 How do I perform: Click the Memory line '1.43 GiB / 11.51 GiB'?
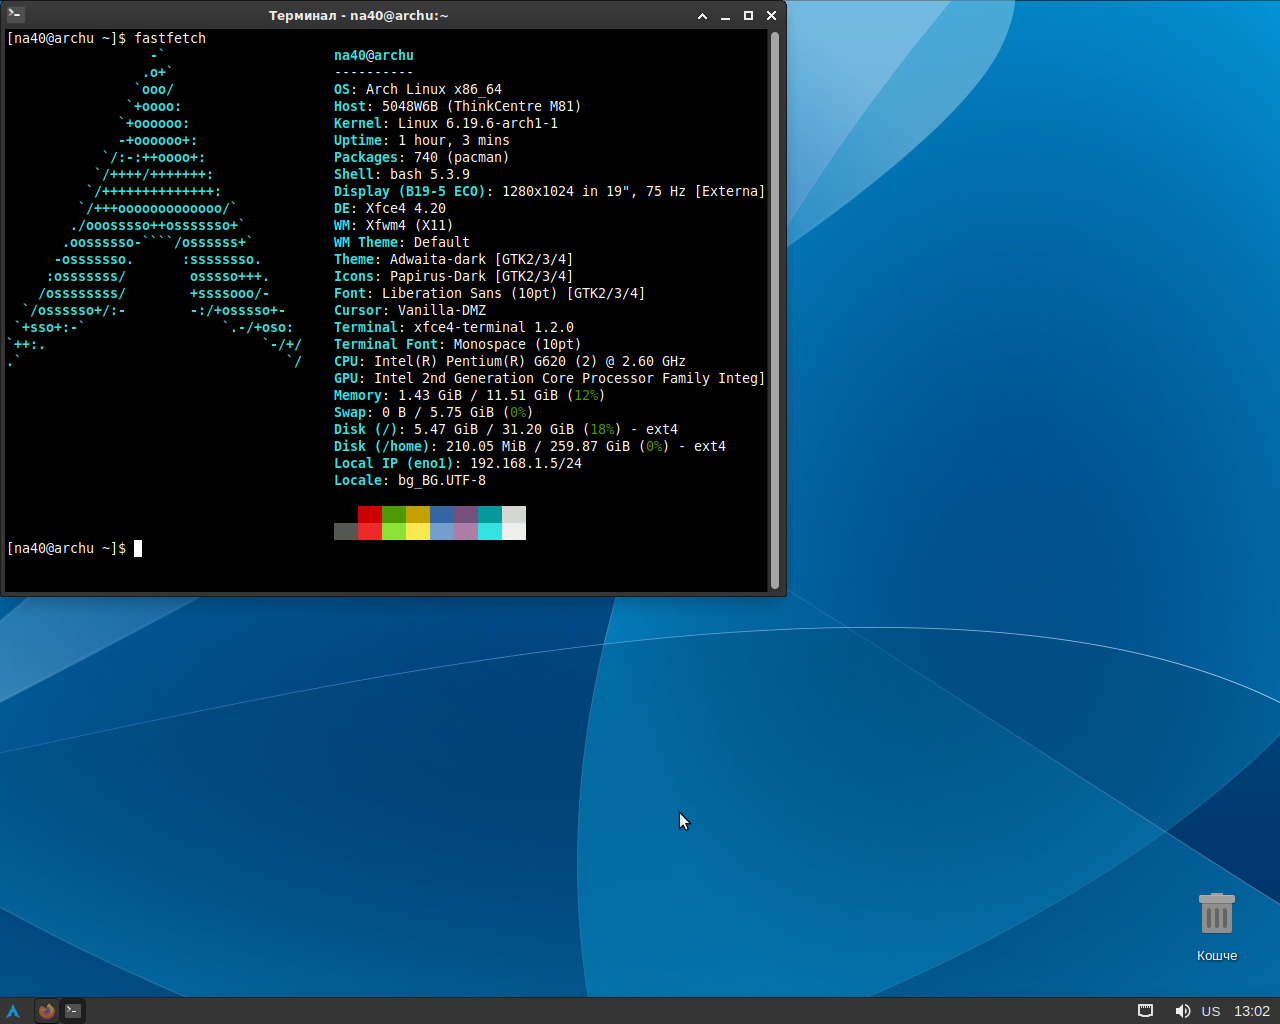coord(470,395)
